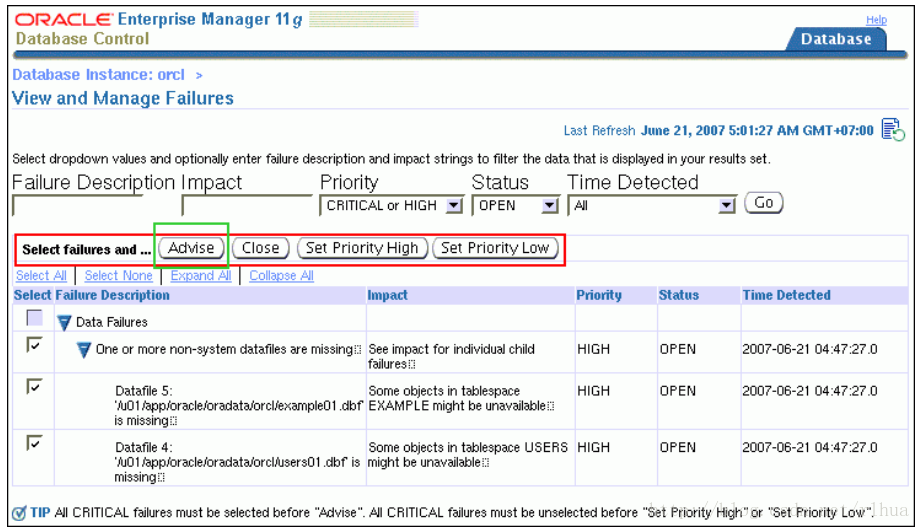Collapse the Data Failures tree node
This screenshot has height=530, width=920.
tap(64, 322)
